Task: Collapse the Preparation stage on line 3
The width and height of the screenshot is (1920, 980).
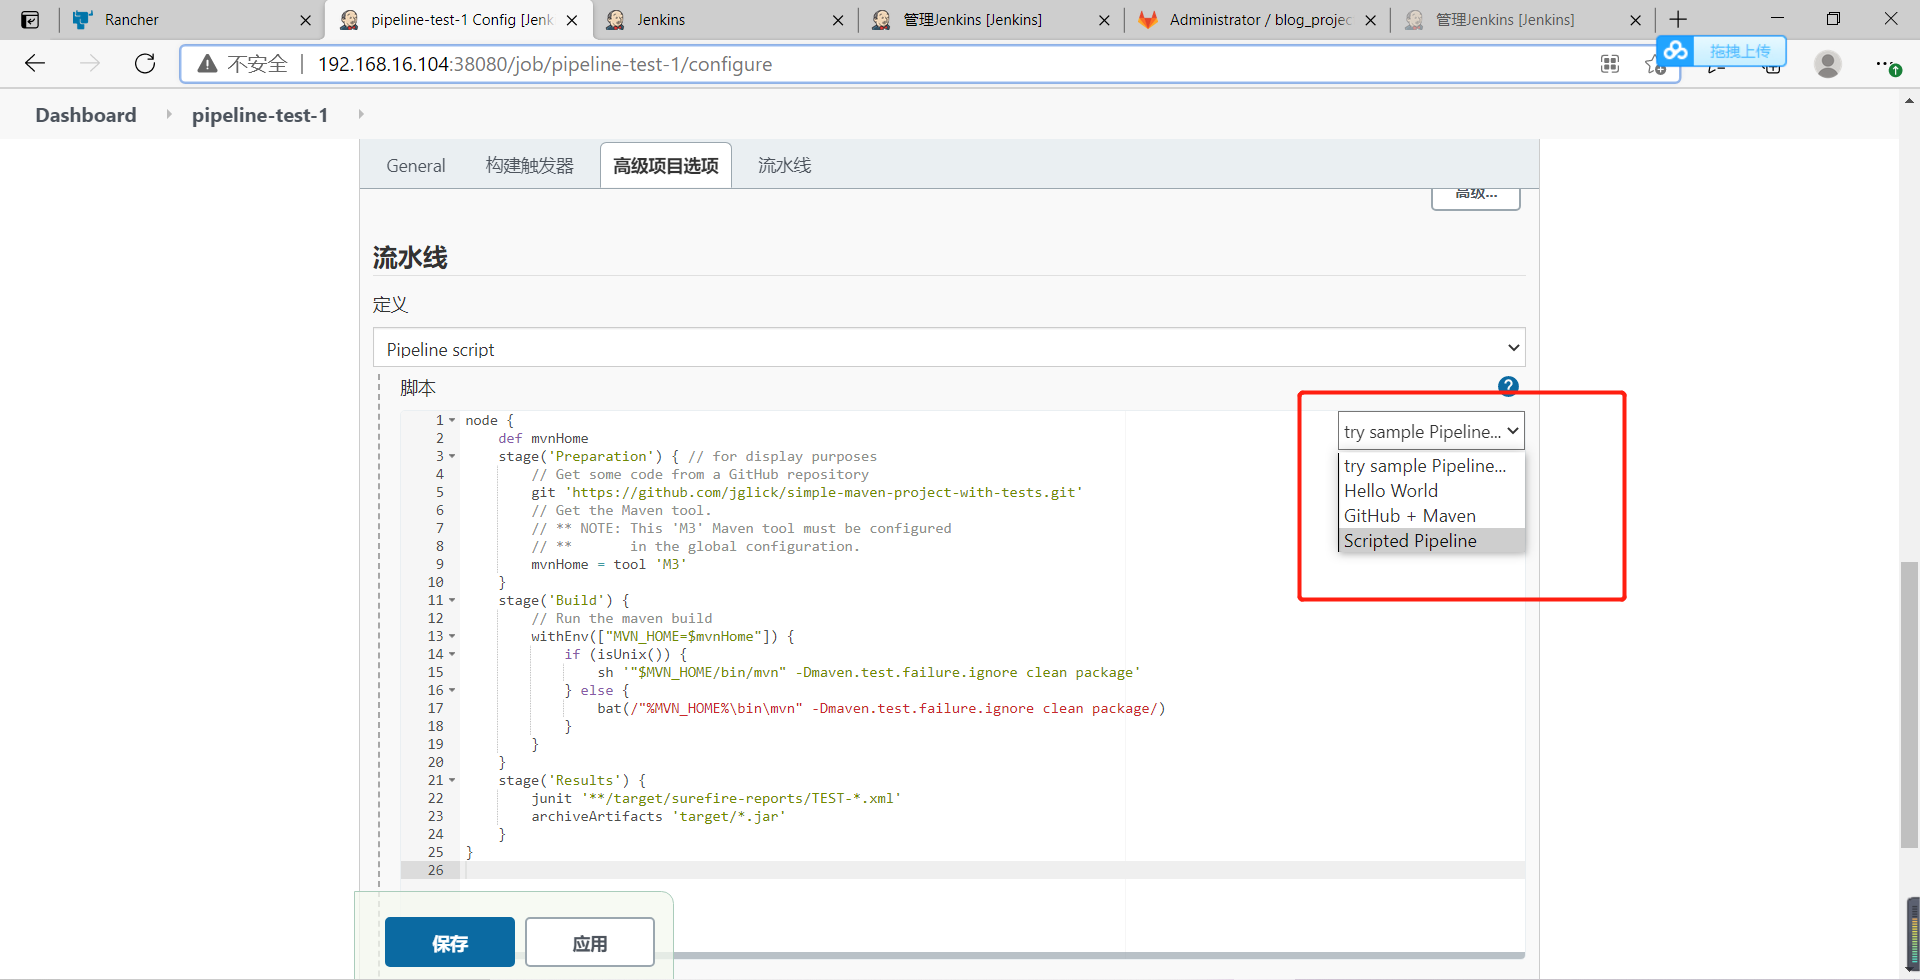Action: tap(452, 456)
